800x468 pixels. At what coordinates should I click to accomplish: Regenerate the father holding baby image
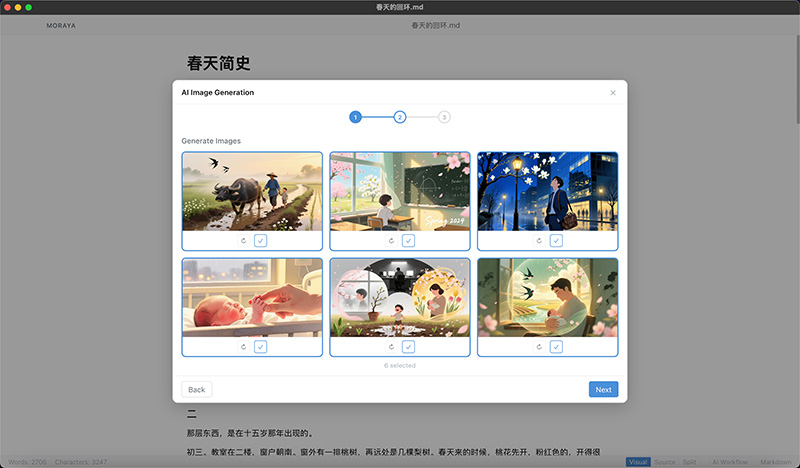[540, 347]
